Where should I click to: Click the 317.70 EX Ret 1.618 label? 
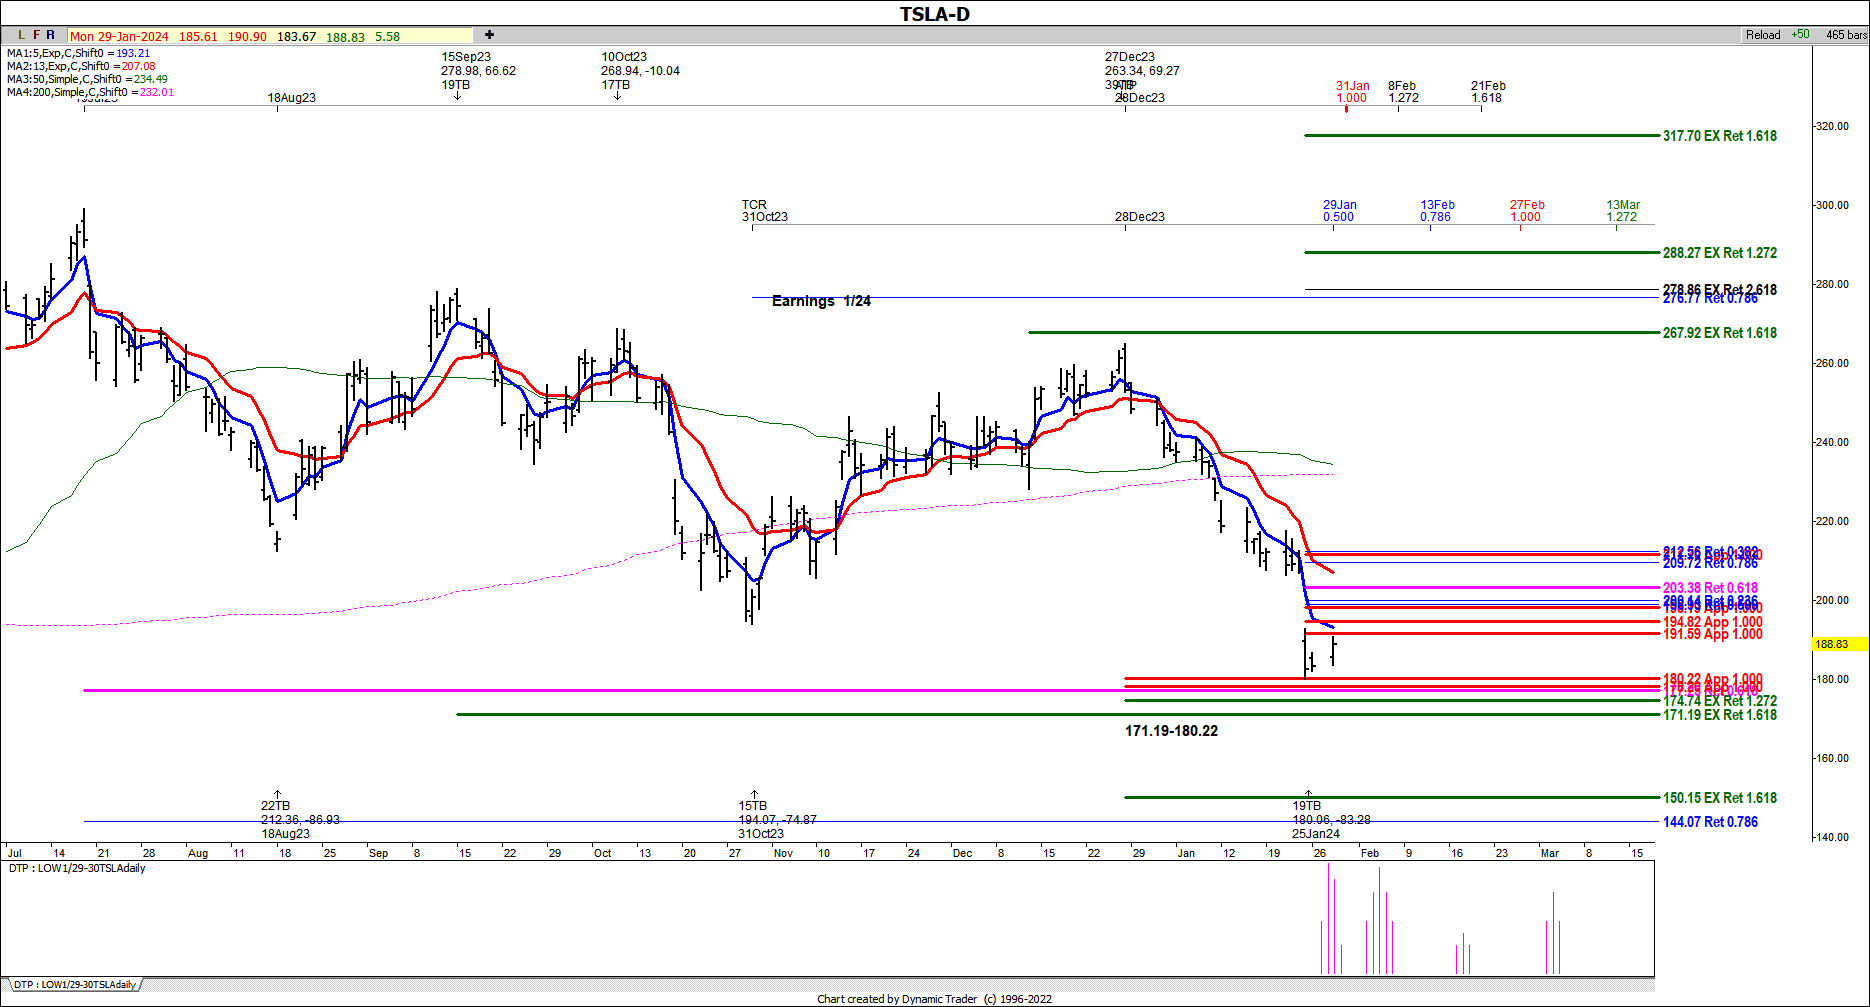1720,136
